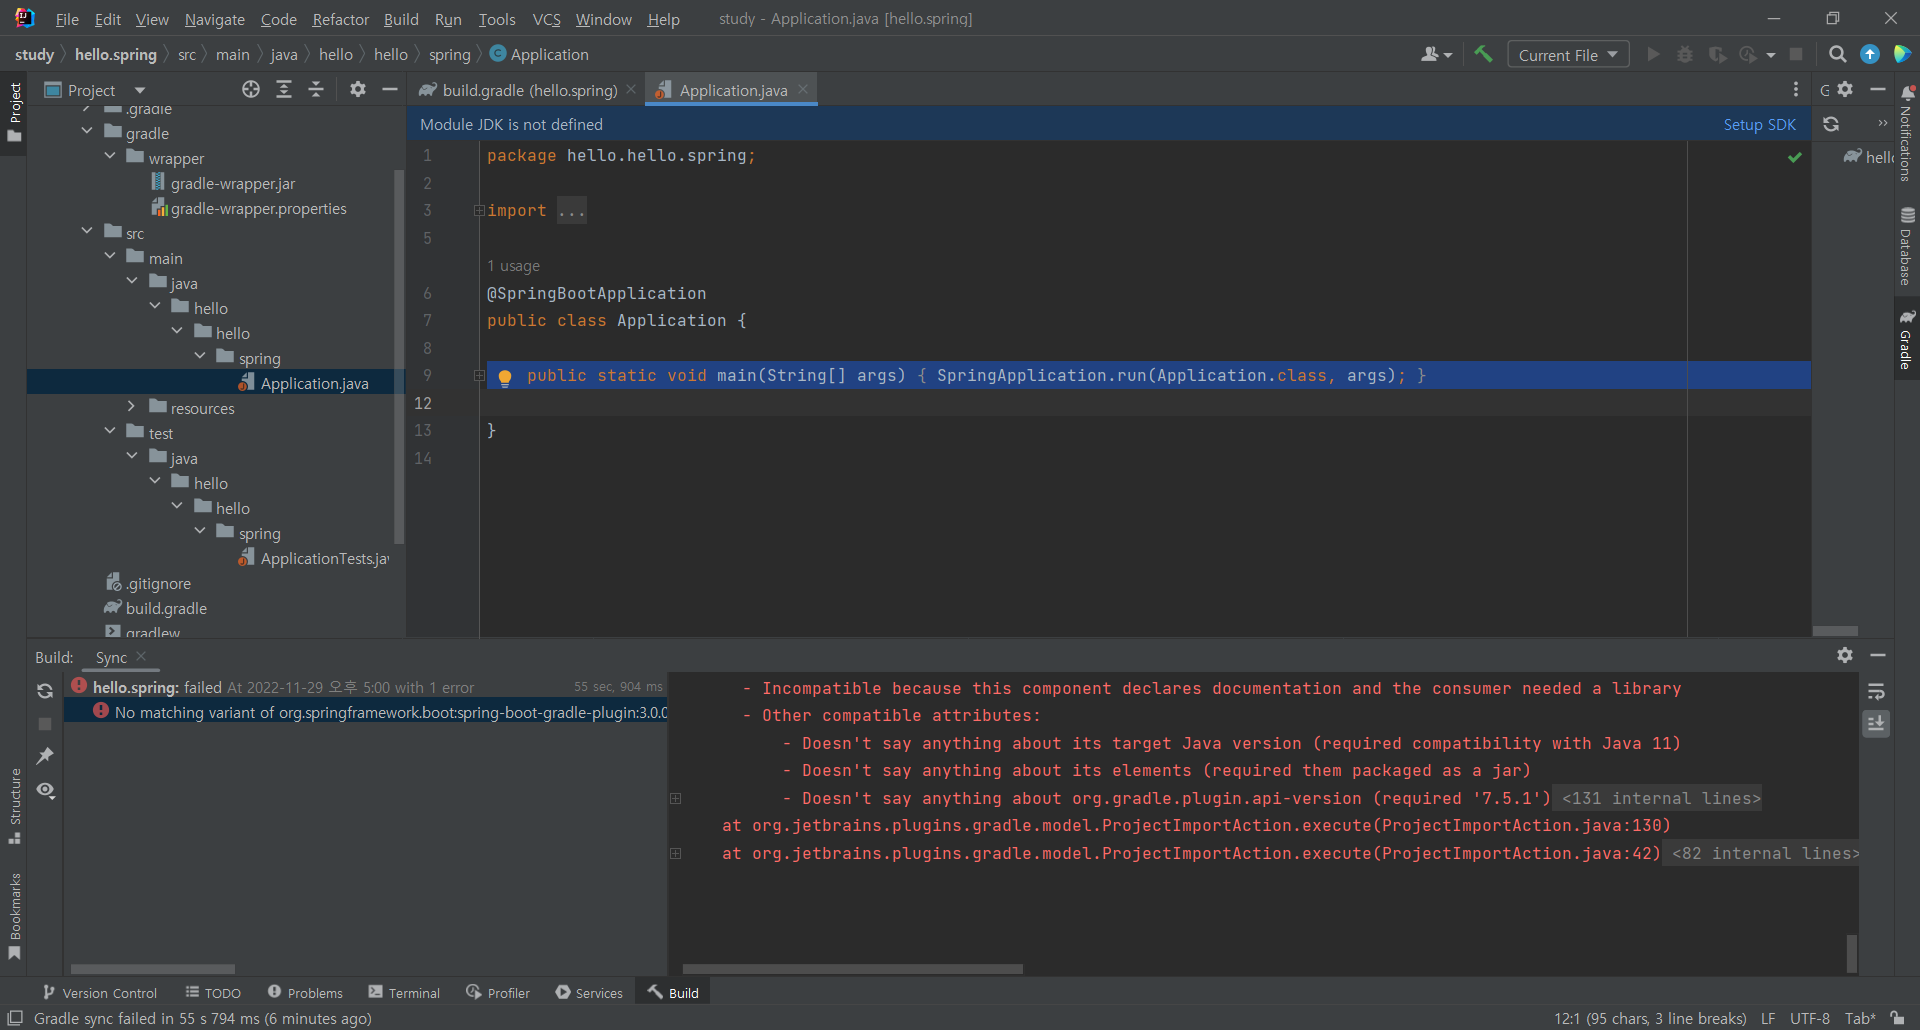1920x1030 pixels.
Task: Pin the Build tab
Action: tap(45, 756)
